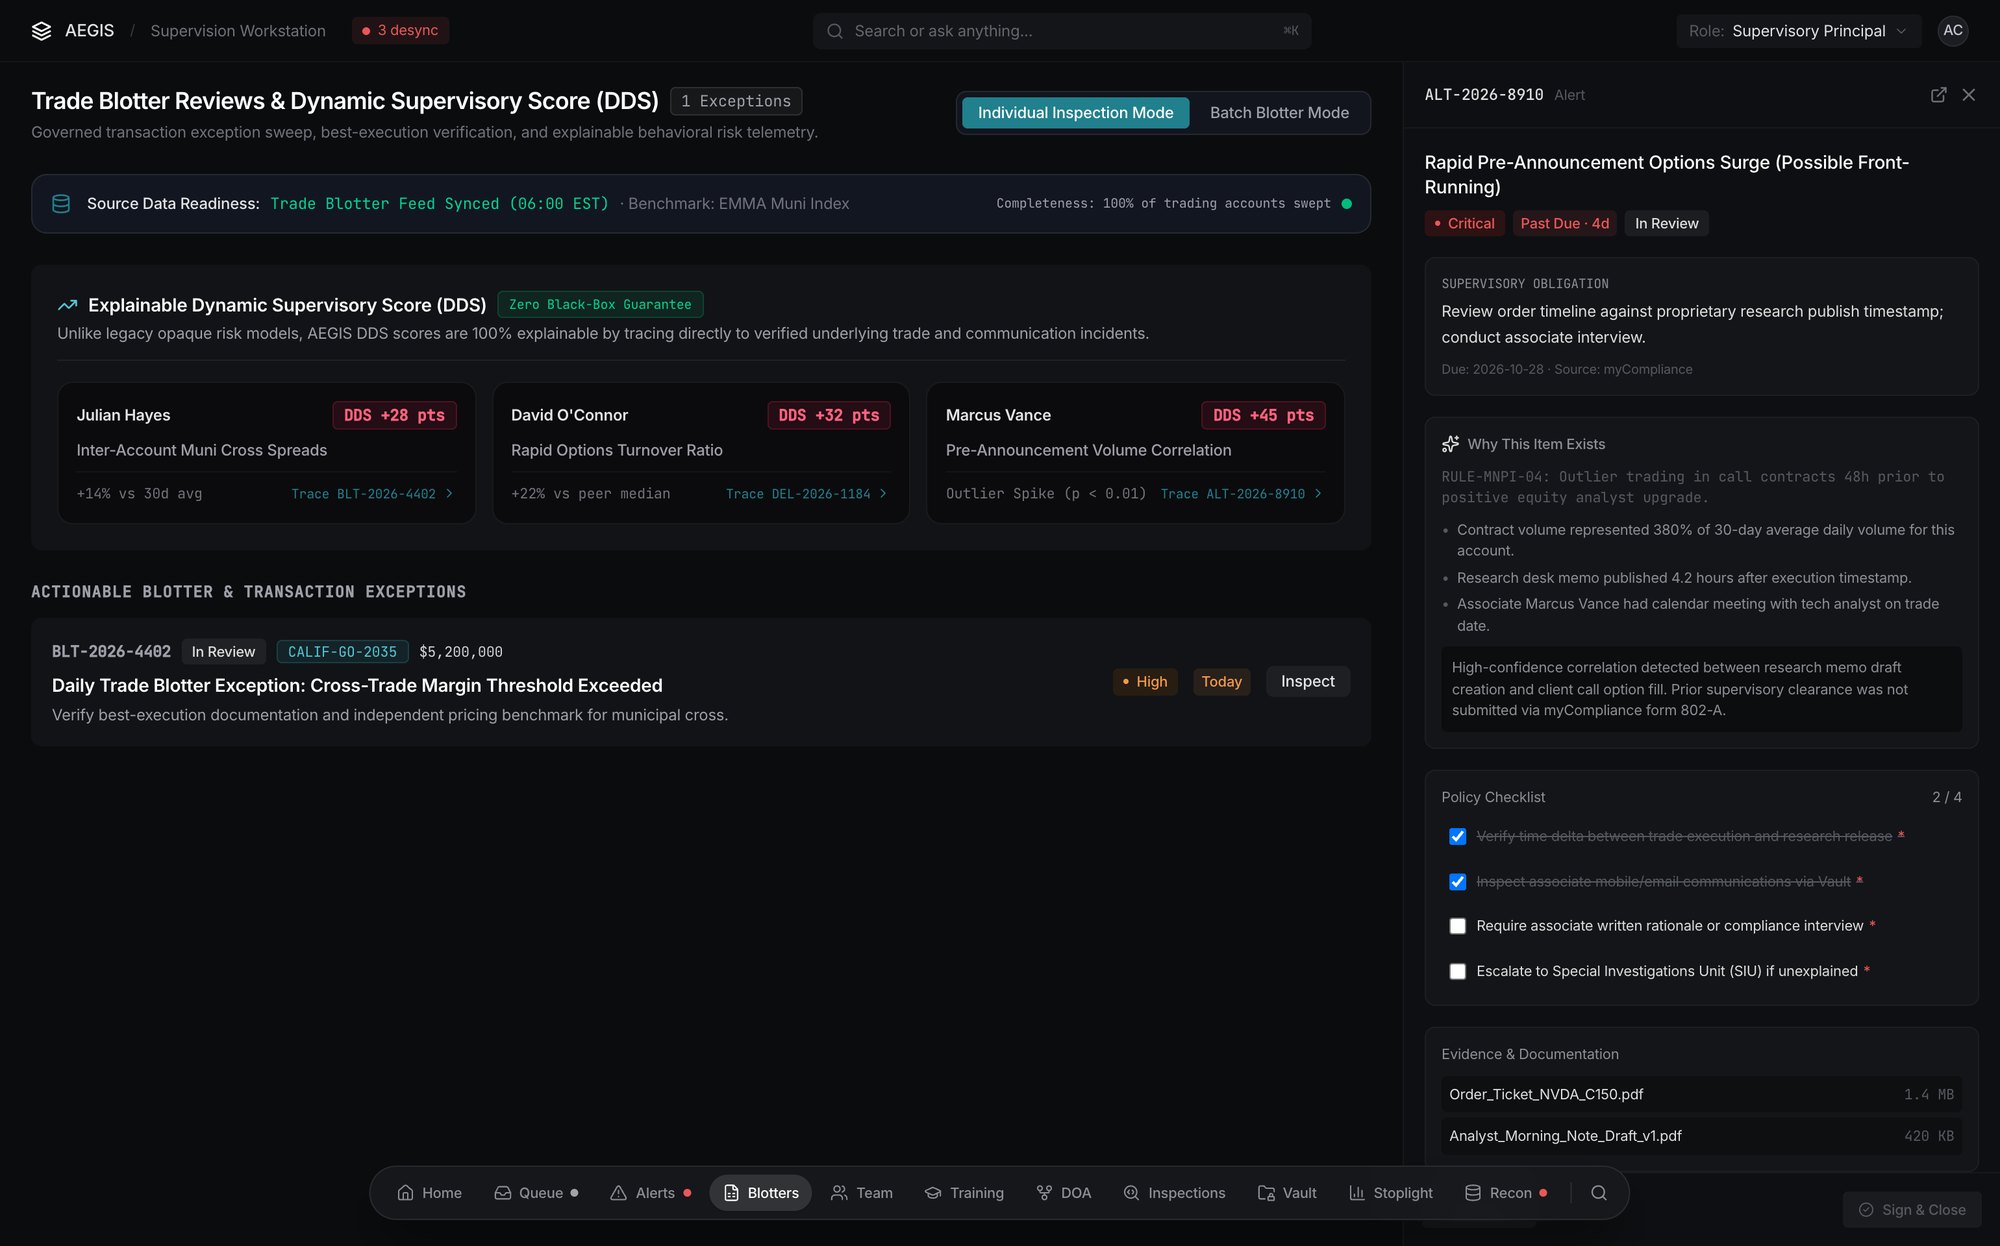Open alert in new window icon
The height and width of the screenshot is (1246, 2000).
(1938, 95)
